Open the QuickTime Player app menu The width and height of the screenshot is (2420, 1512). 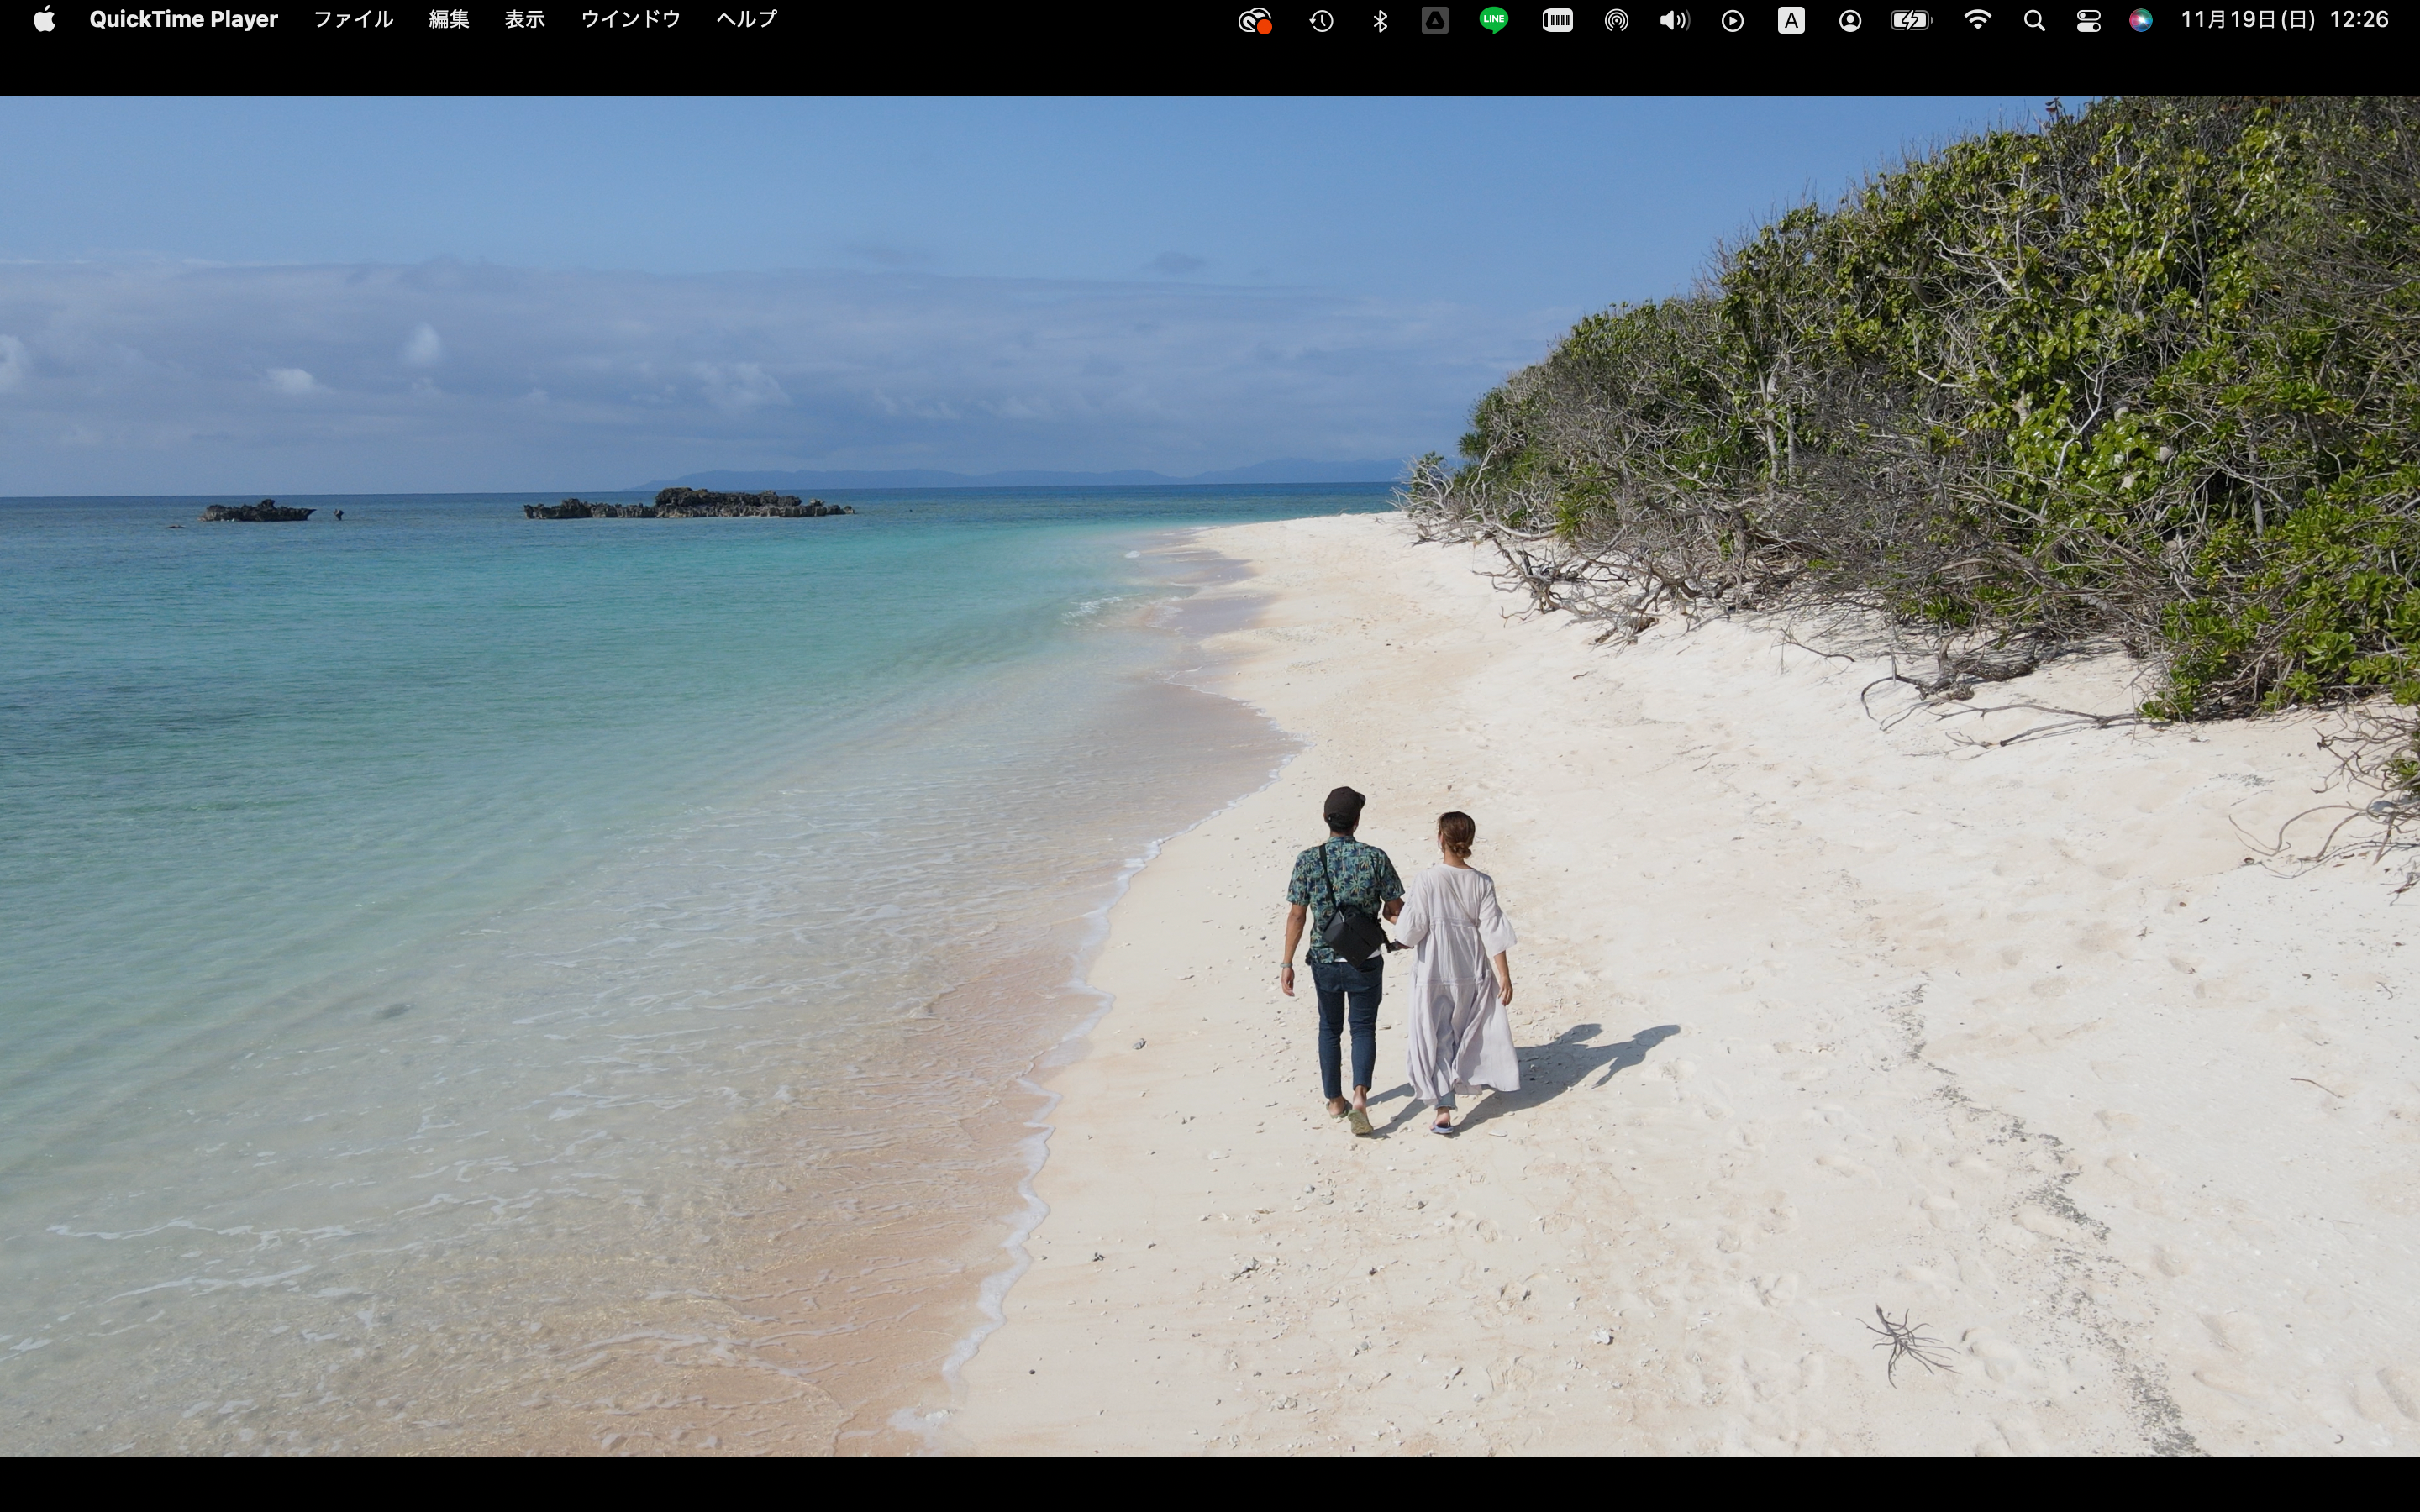click(x=183, y=20)
